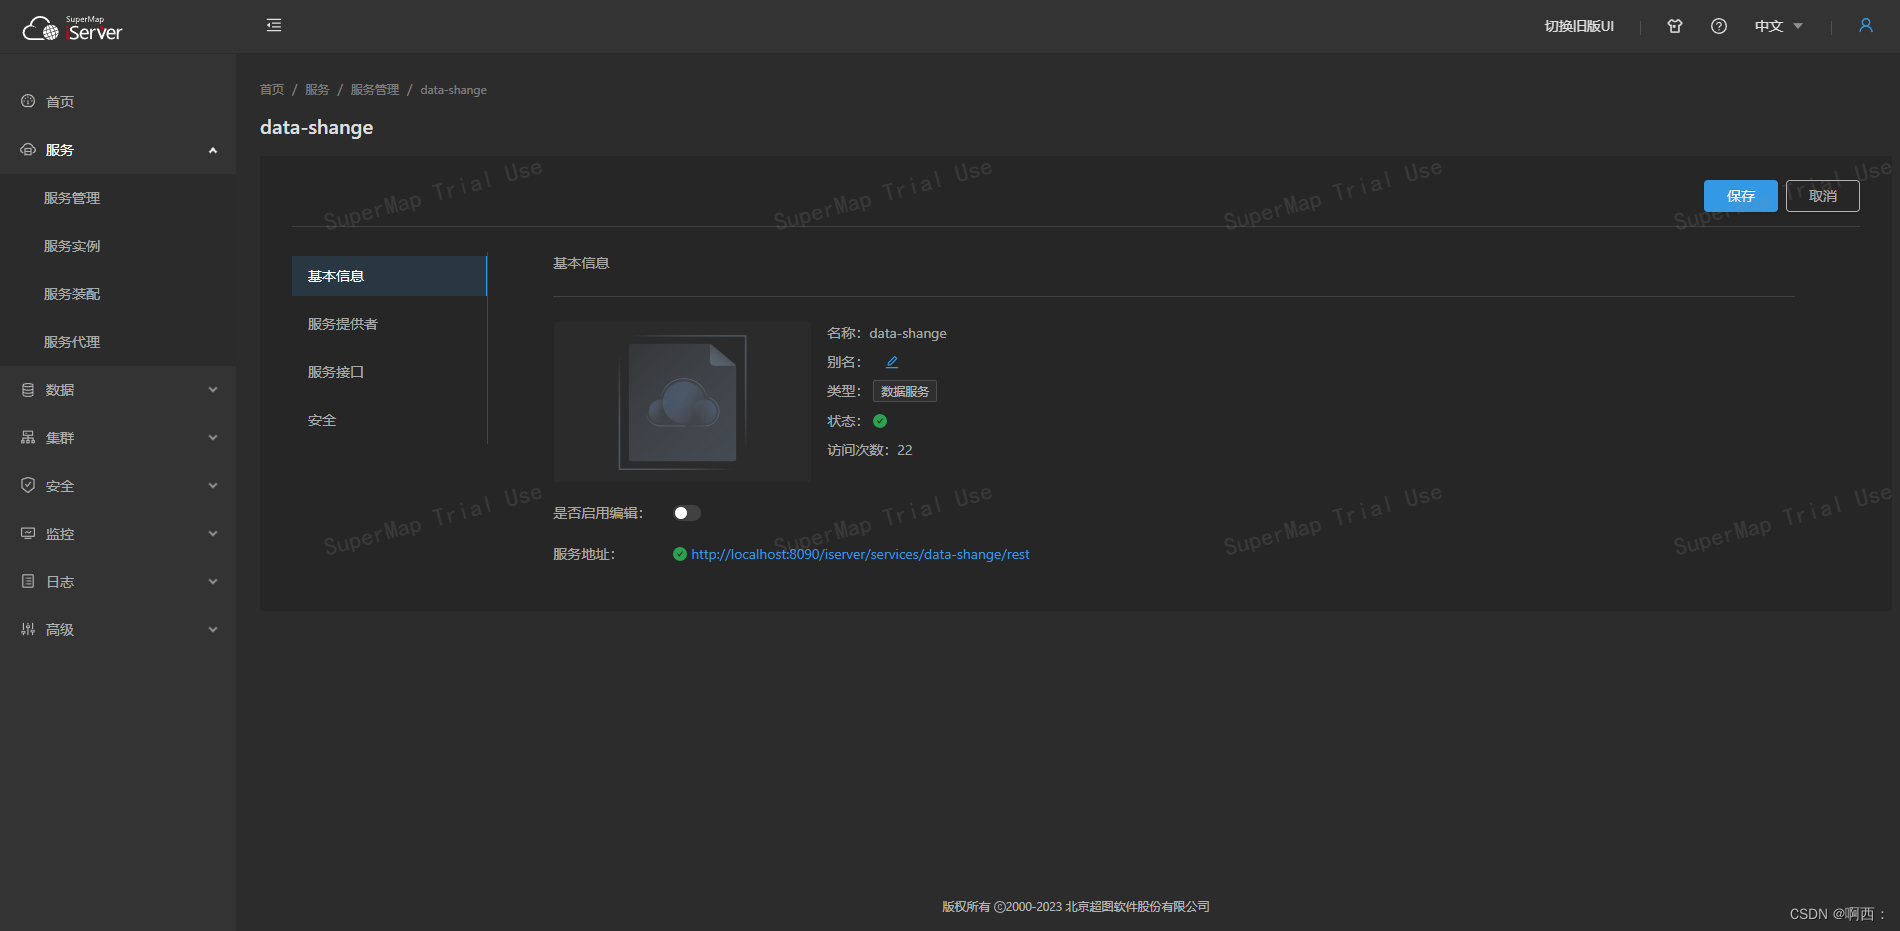Click the cluster icon beside 集群
The width and height of the screenshot is (1900, 931).
28,437
